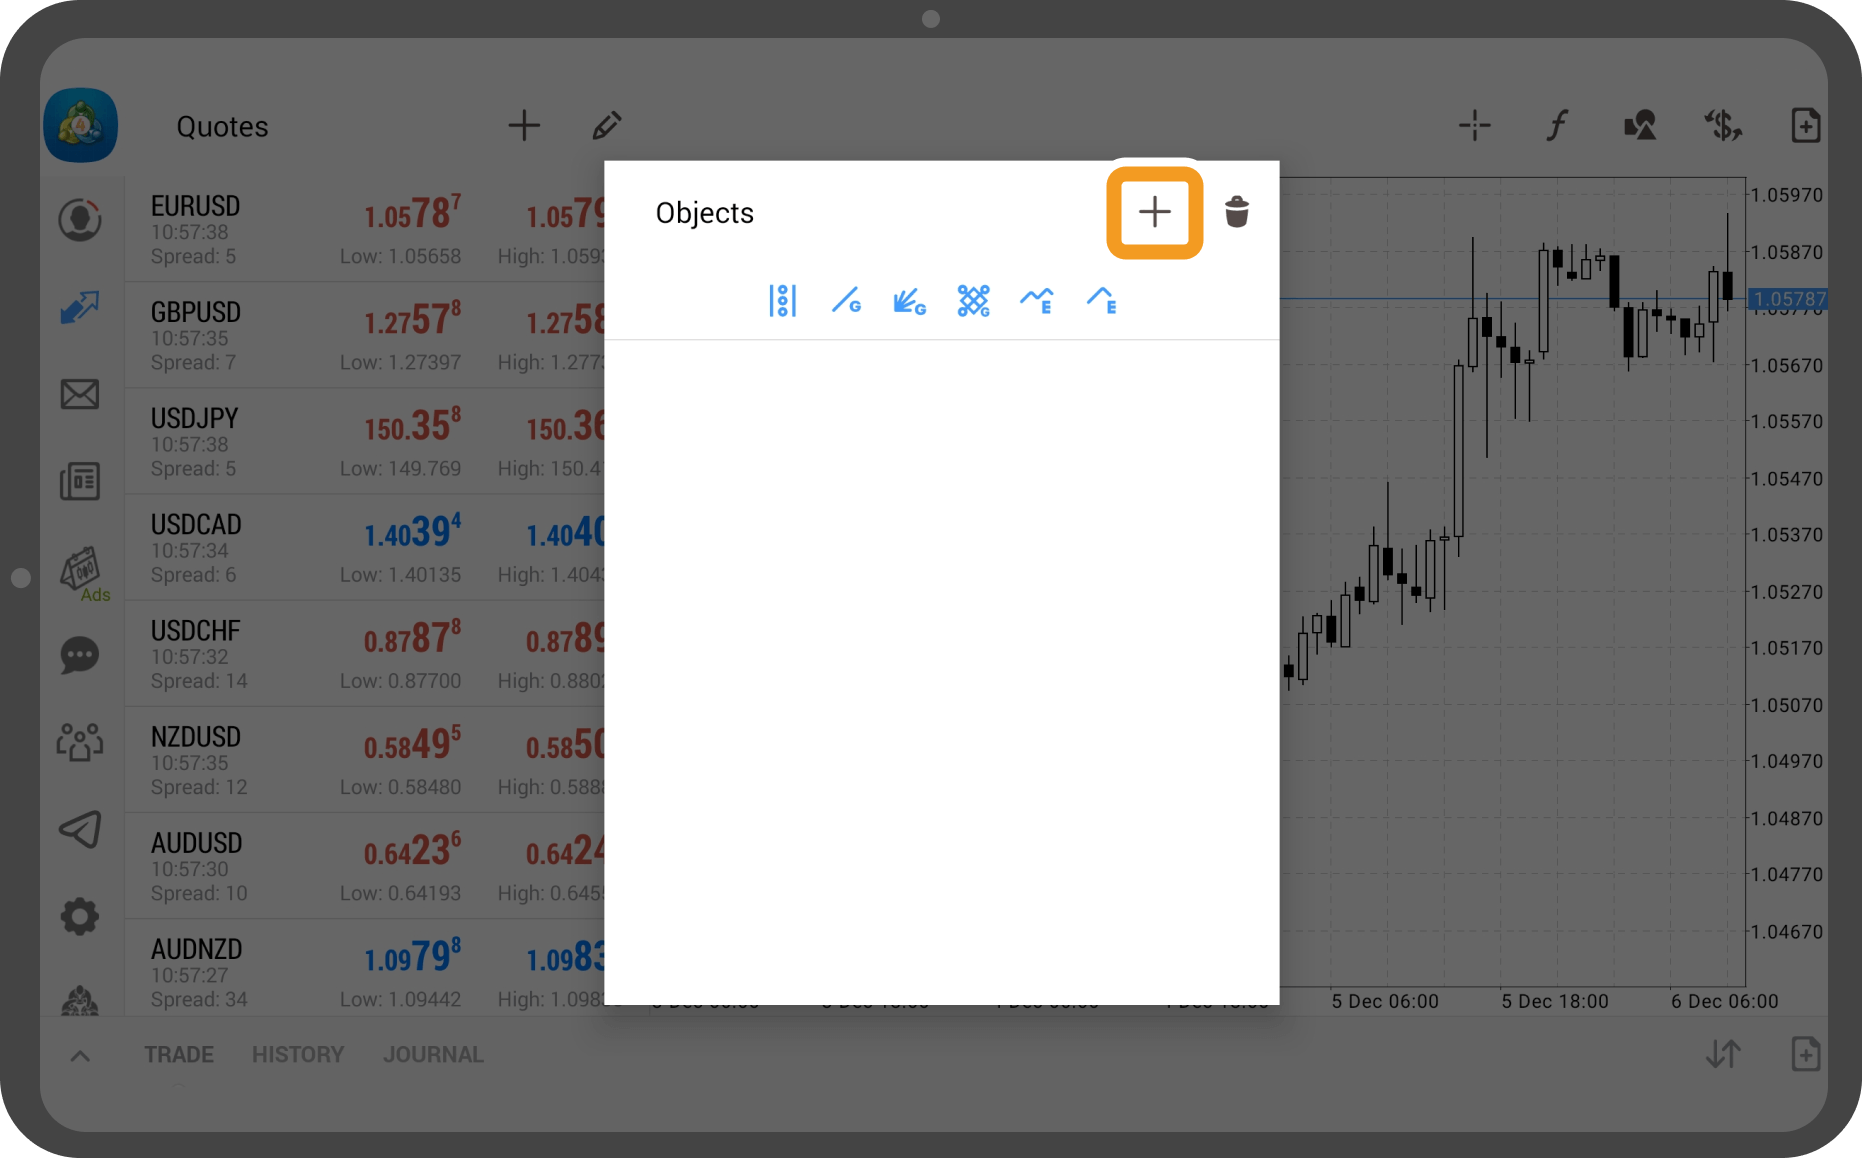The image size is (1862, 1158).
Task: Add a symbol with Quotes plus button
Action: (523, 126)
